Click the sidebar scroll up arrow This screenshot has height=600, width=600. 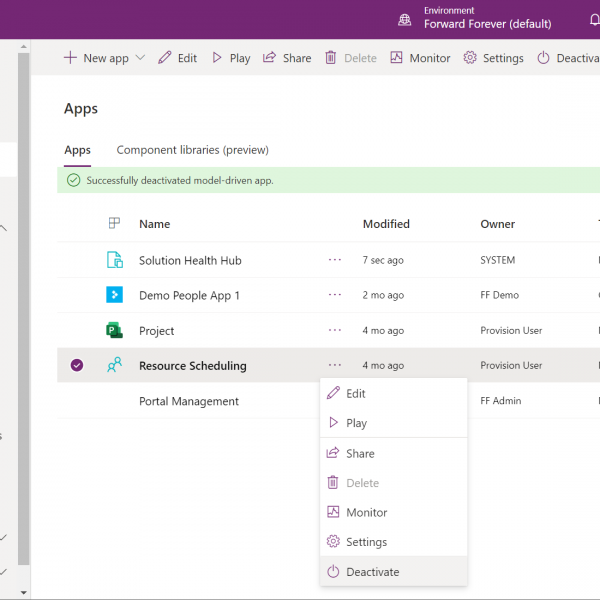(x=24, y=46)
